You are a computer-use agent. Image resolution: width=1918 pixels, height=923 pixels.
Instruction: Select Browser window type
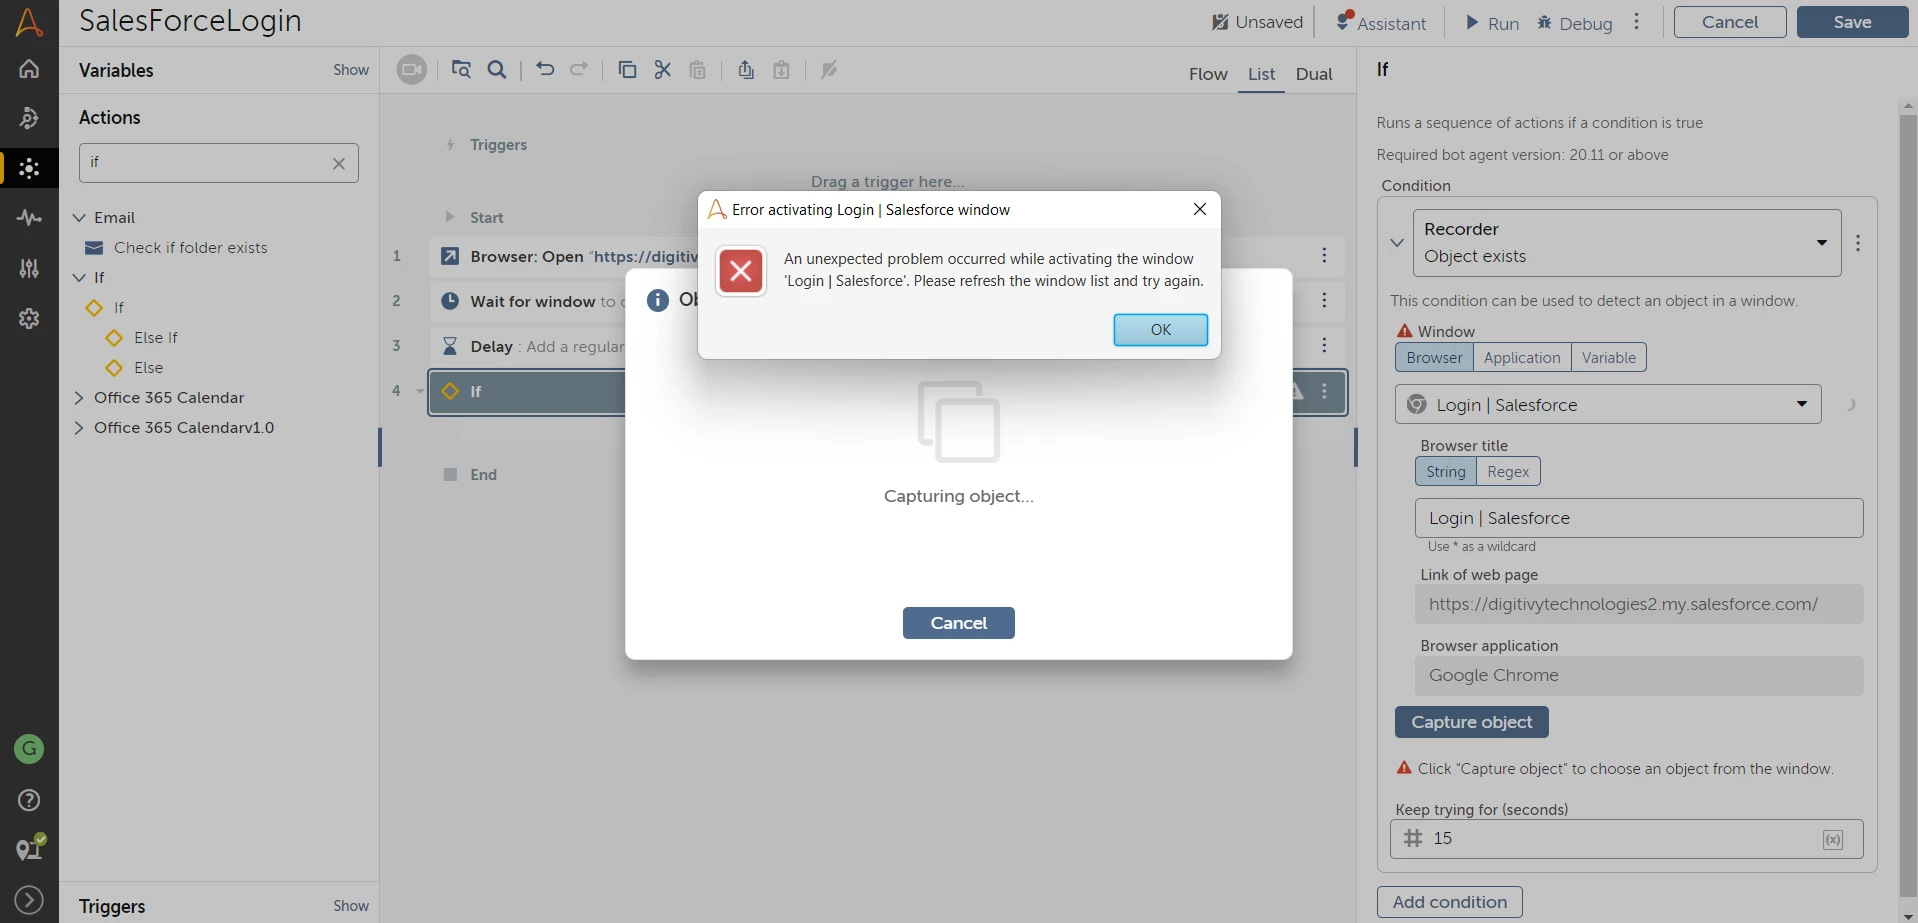click(1434, 358)
